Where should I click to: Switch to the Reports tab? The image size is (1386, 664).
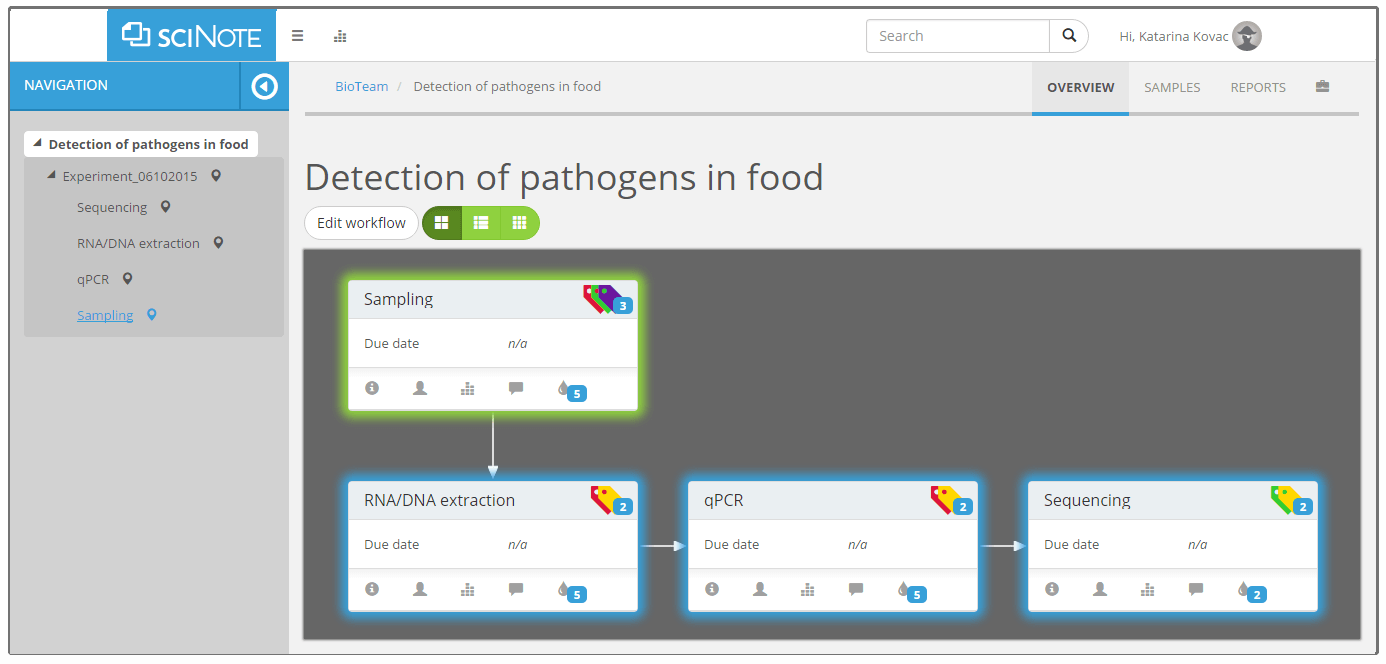tap(1258, 87)
